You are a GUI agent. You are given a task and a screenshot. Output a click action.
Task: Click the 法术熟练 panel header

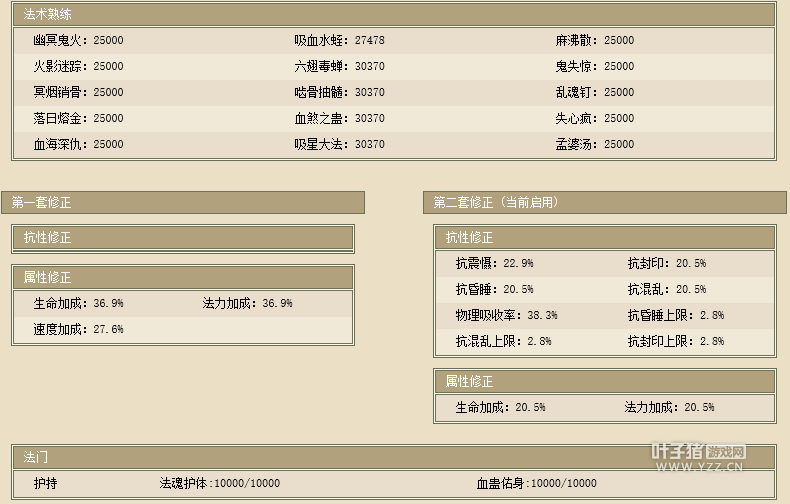pos(48,14)
